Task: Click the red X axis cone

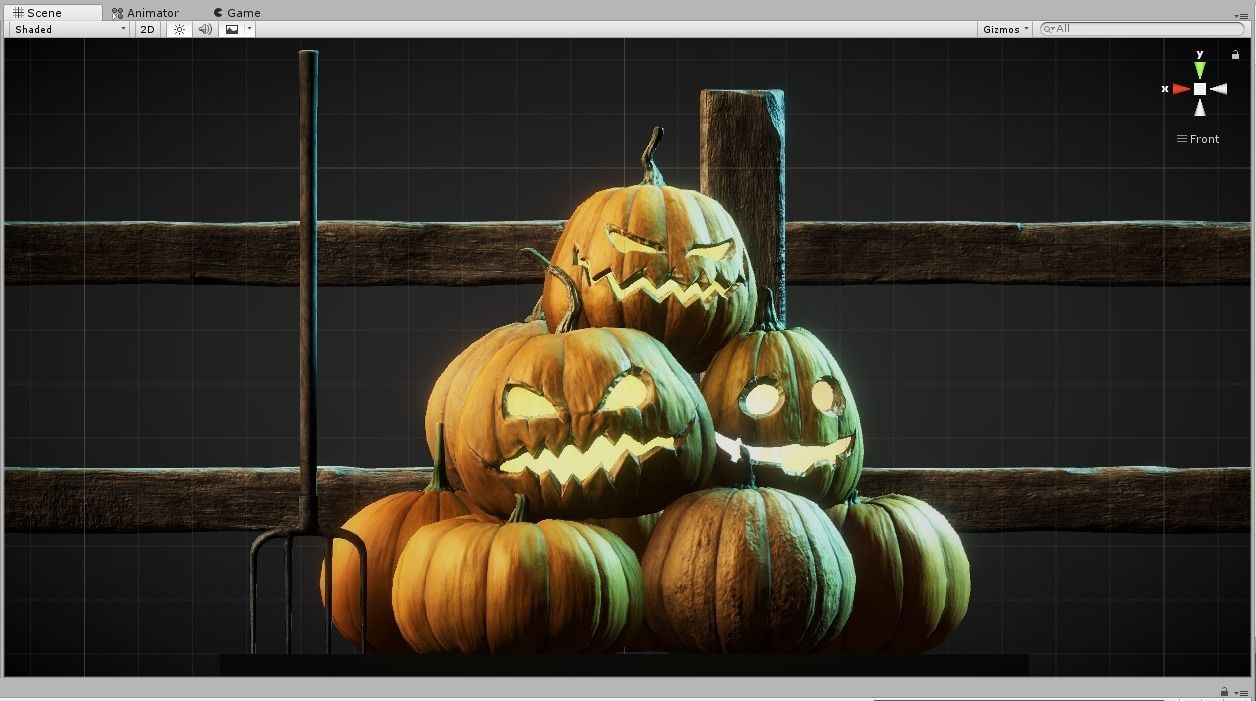Action: point(1182,89)
